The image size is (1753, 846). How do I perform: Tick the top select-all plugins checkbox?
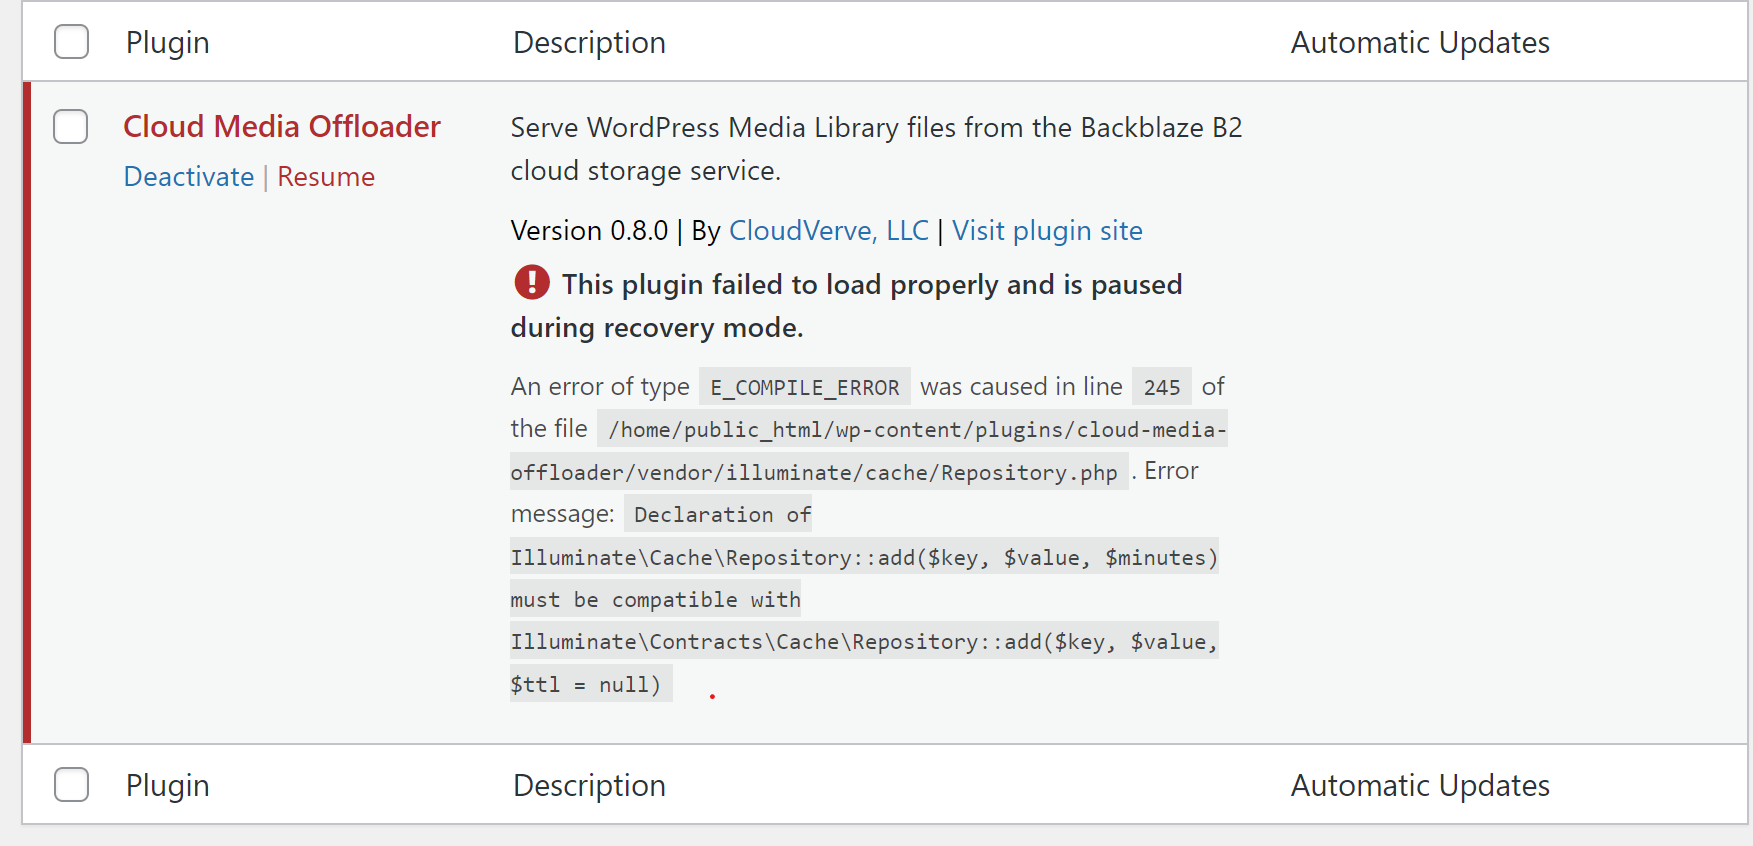[71, 42]
